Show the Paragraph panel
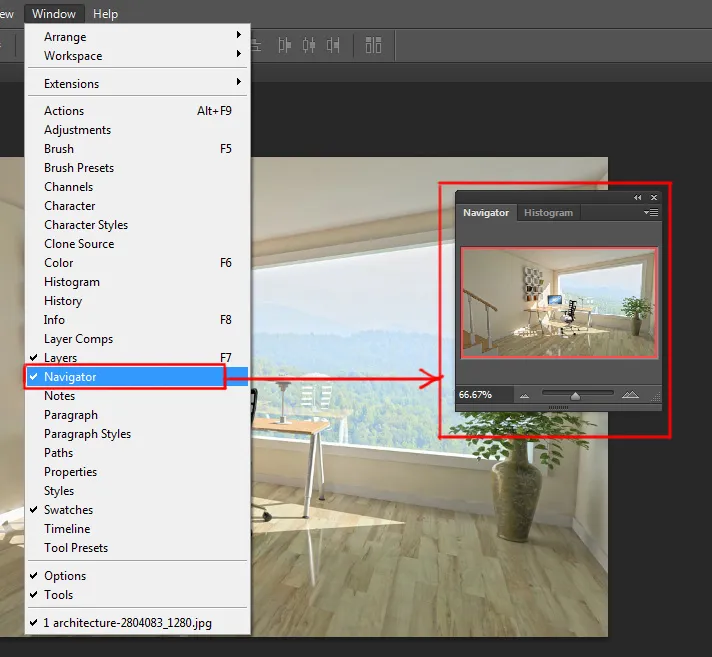Screen dimensions: 712x657 [x=138, y=415]
